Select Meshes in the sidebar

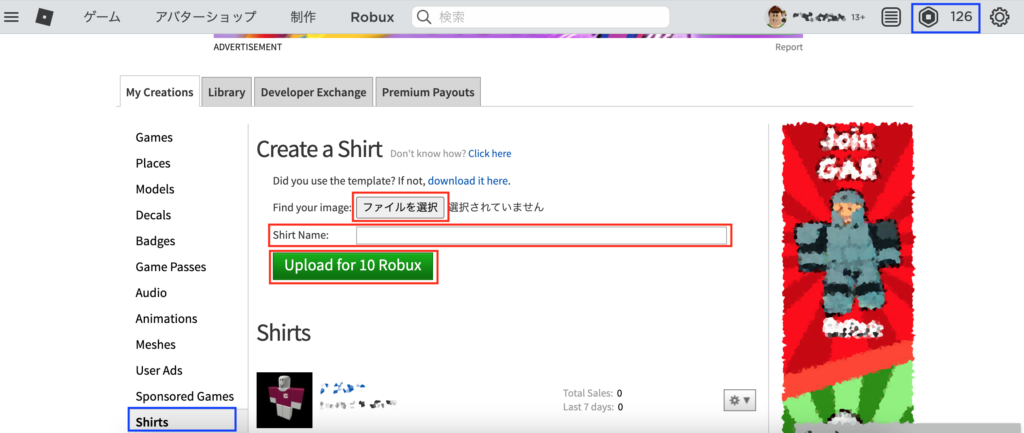point(155,344)
